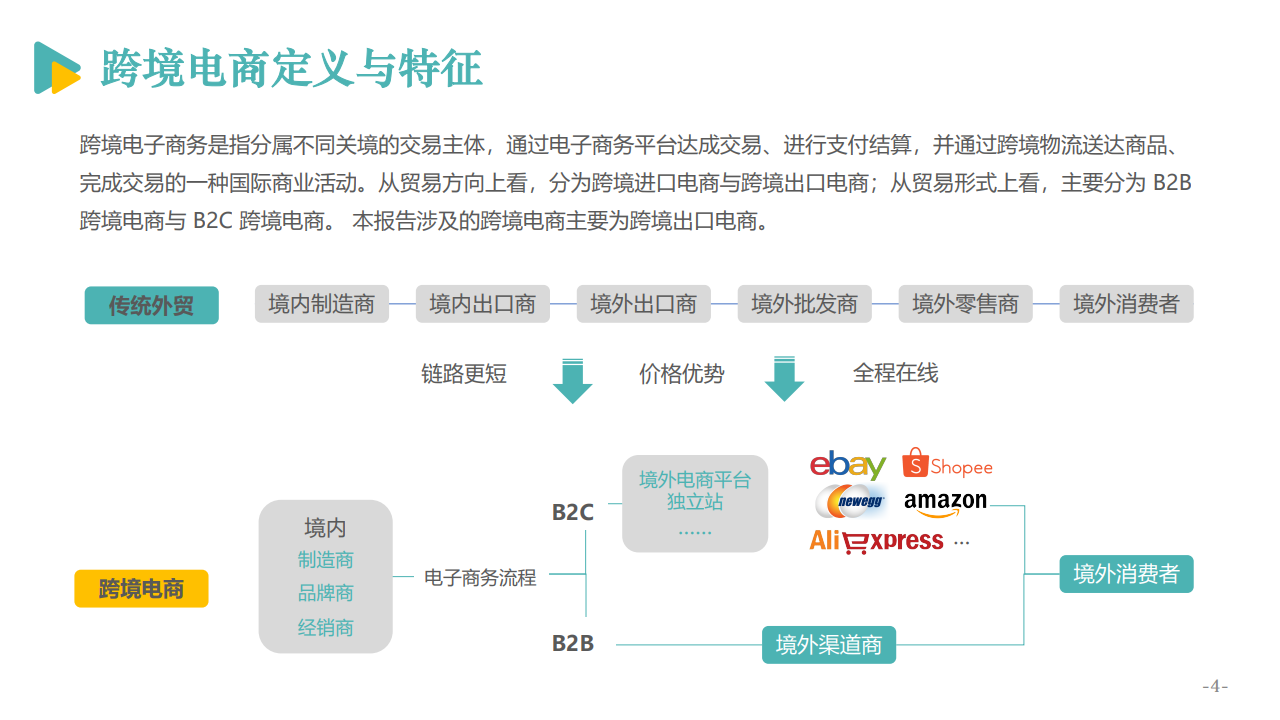Image resolution: width=1280 pixels, height=720 pixels.
Task: Click the 境外零售商 box
Action: (965, 304)
